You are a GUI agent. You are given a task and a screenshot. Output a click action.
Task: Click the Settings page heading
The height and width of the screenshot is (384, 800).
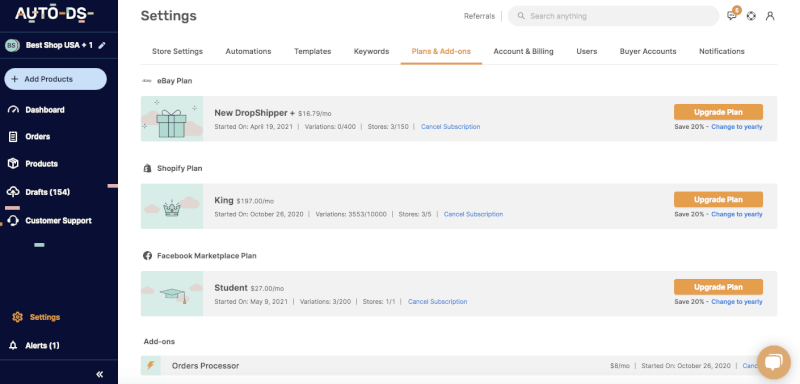tap(168, 16)
